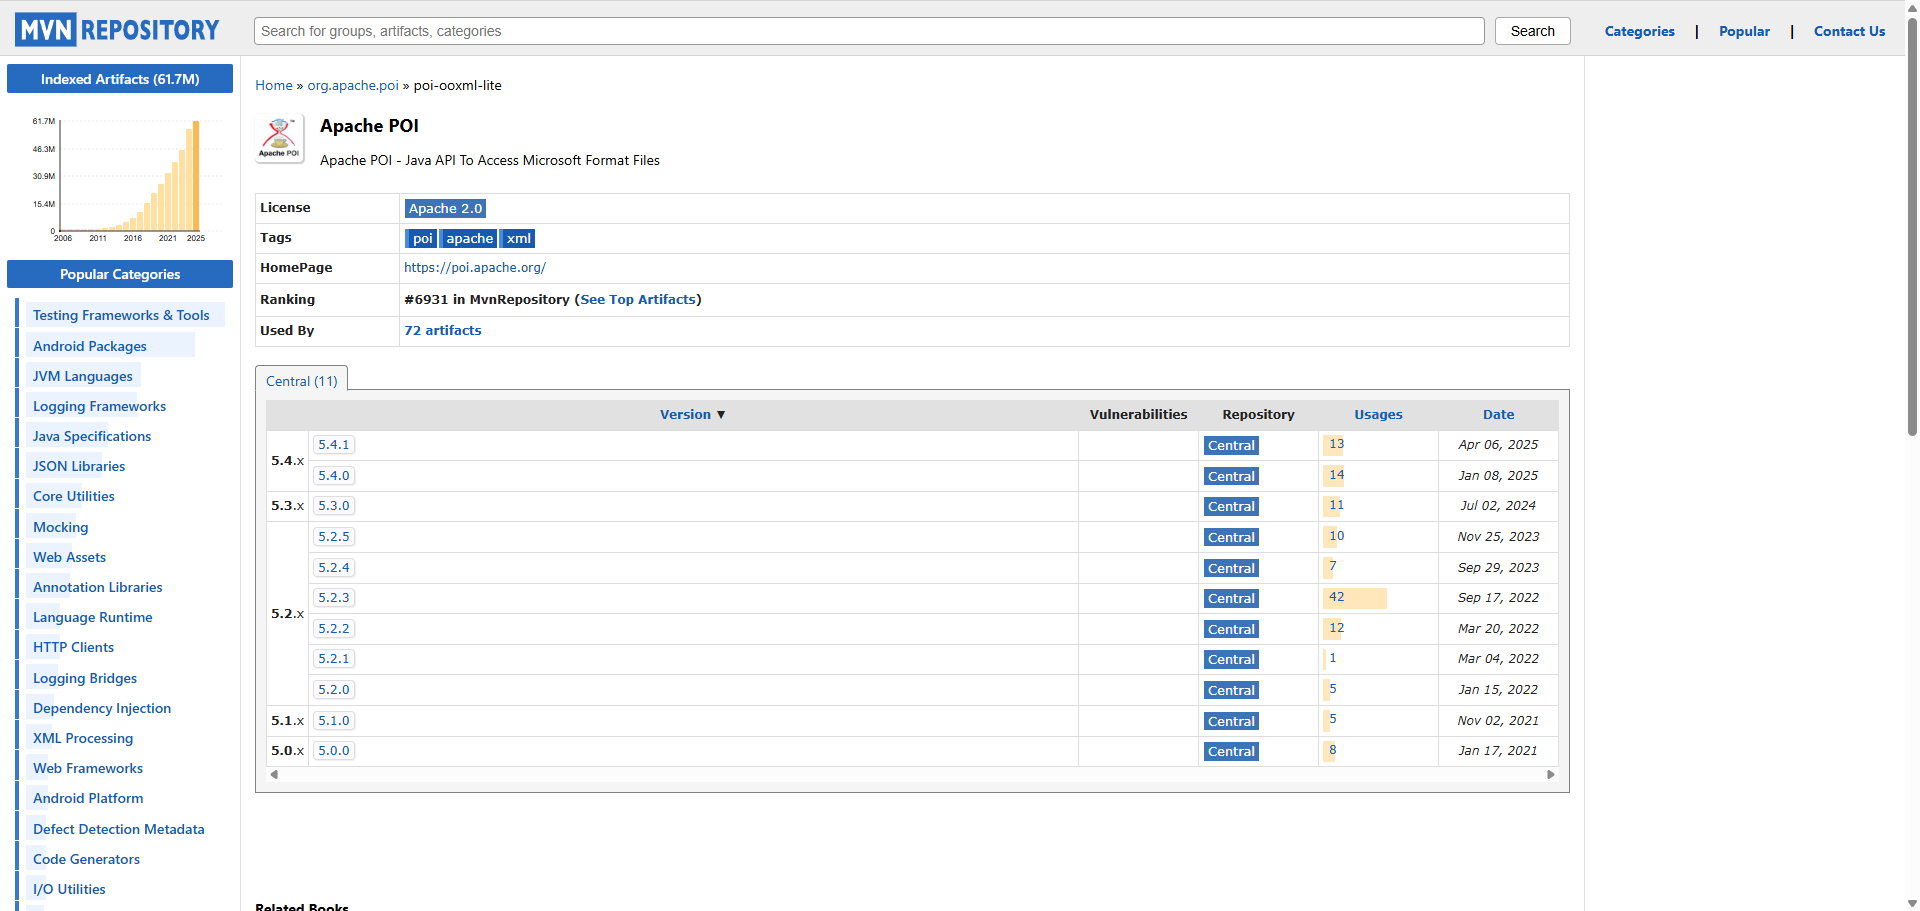Open Annotation Libraries category
The image size is (1920, 911).
(x=97, y=587)
